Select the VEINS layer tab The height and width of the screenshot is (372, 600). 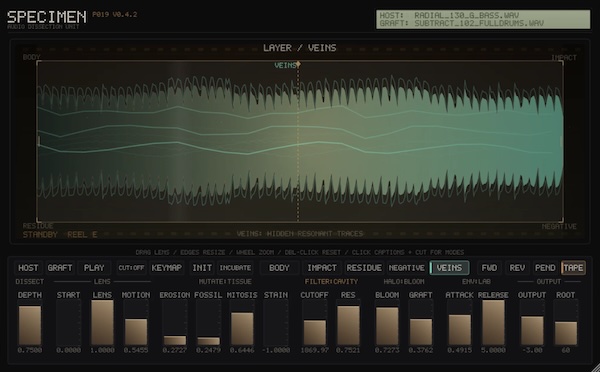(x=450, y=268)
